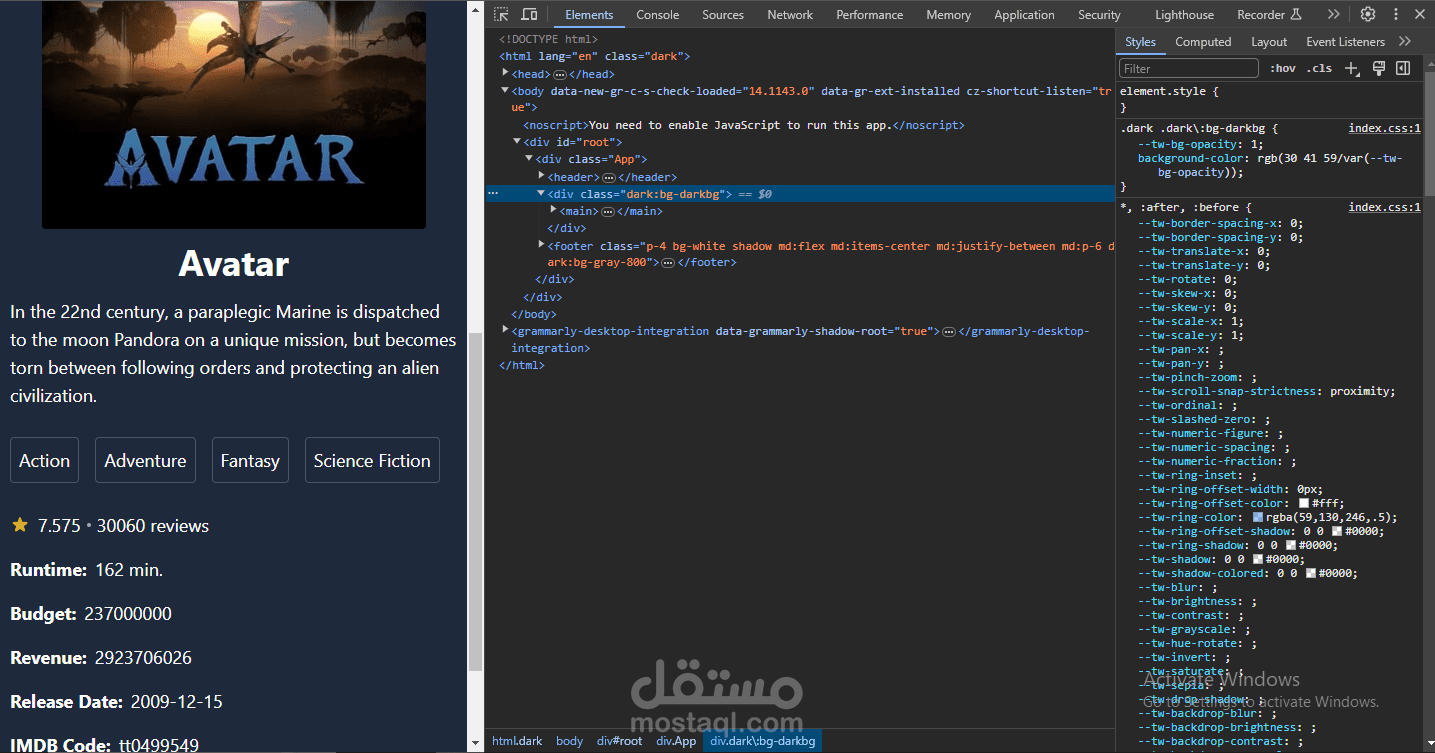Click the star rating icon
This screenshot has height=753, width=1435.
[x=20, y=524]
